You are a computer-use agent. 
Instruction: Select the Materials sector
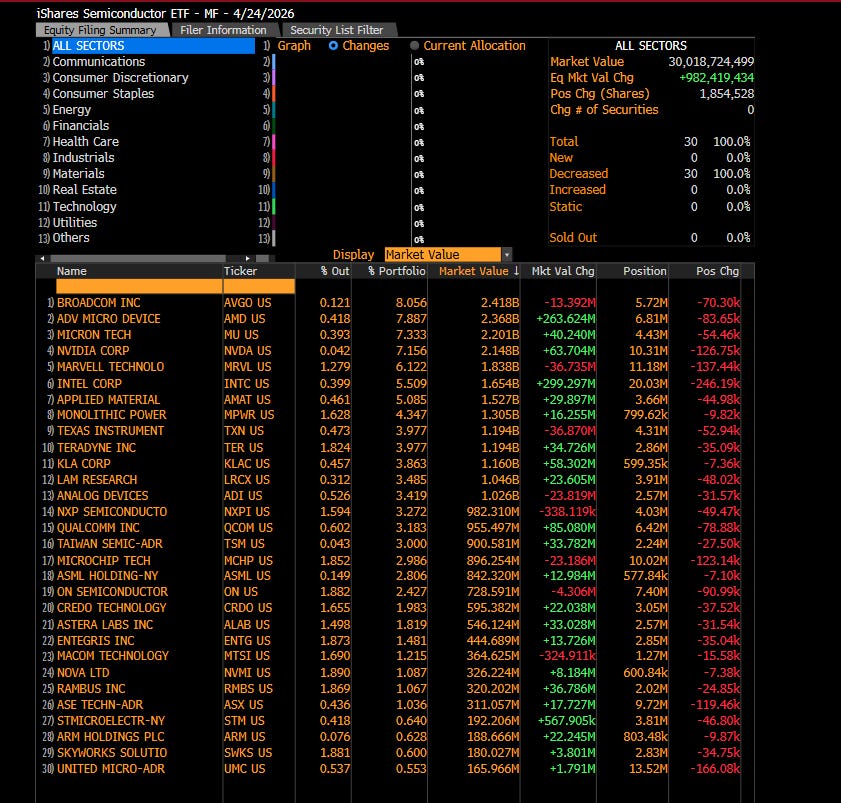click(79, 174)
